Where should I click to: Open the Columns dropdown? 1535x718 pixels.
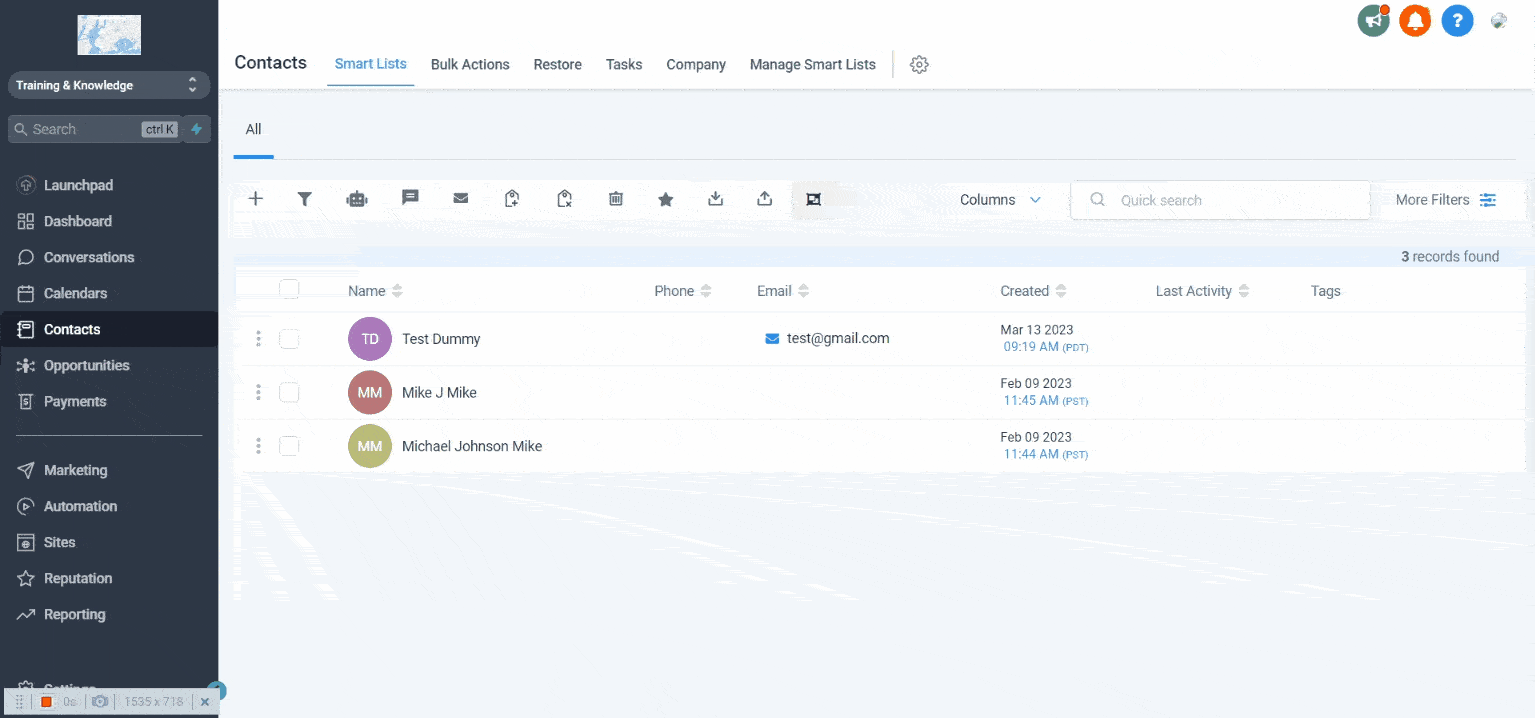tap(1000, 200)
